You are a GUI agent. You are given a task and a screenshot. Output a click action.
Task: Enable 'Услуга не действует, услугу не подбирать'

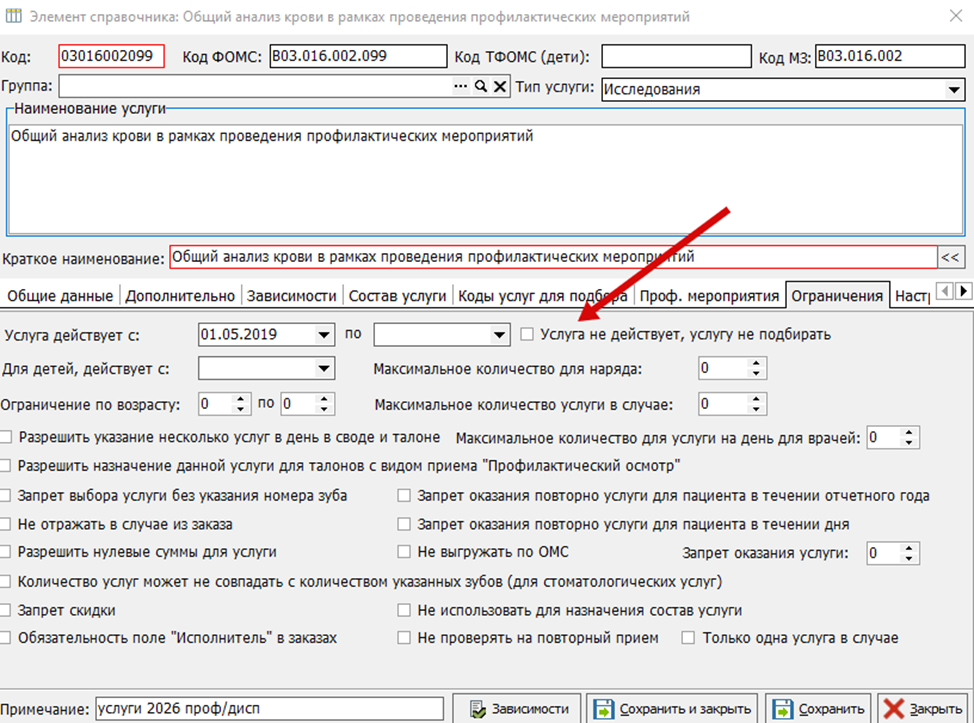pos(527,334)
